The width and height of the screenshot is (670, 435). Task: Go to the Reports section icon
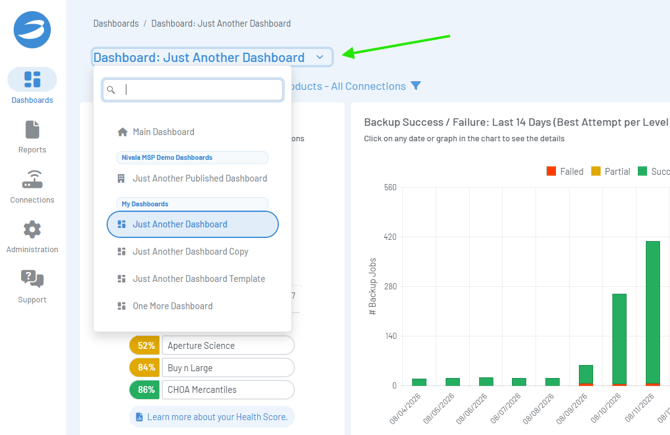tap(32, 130)
